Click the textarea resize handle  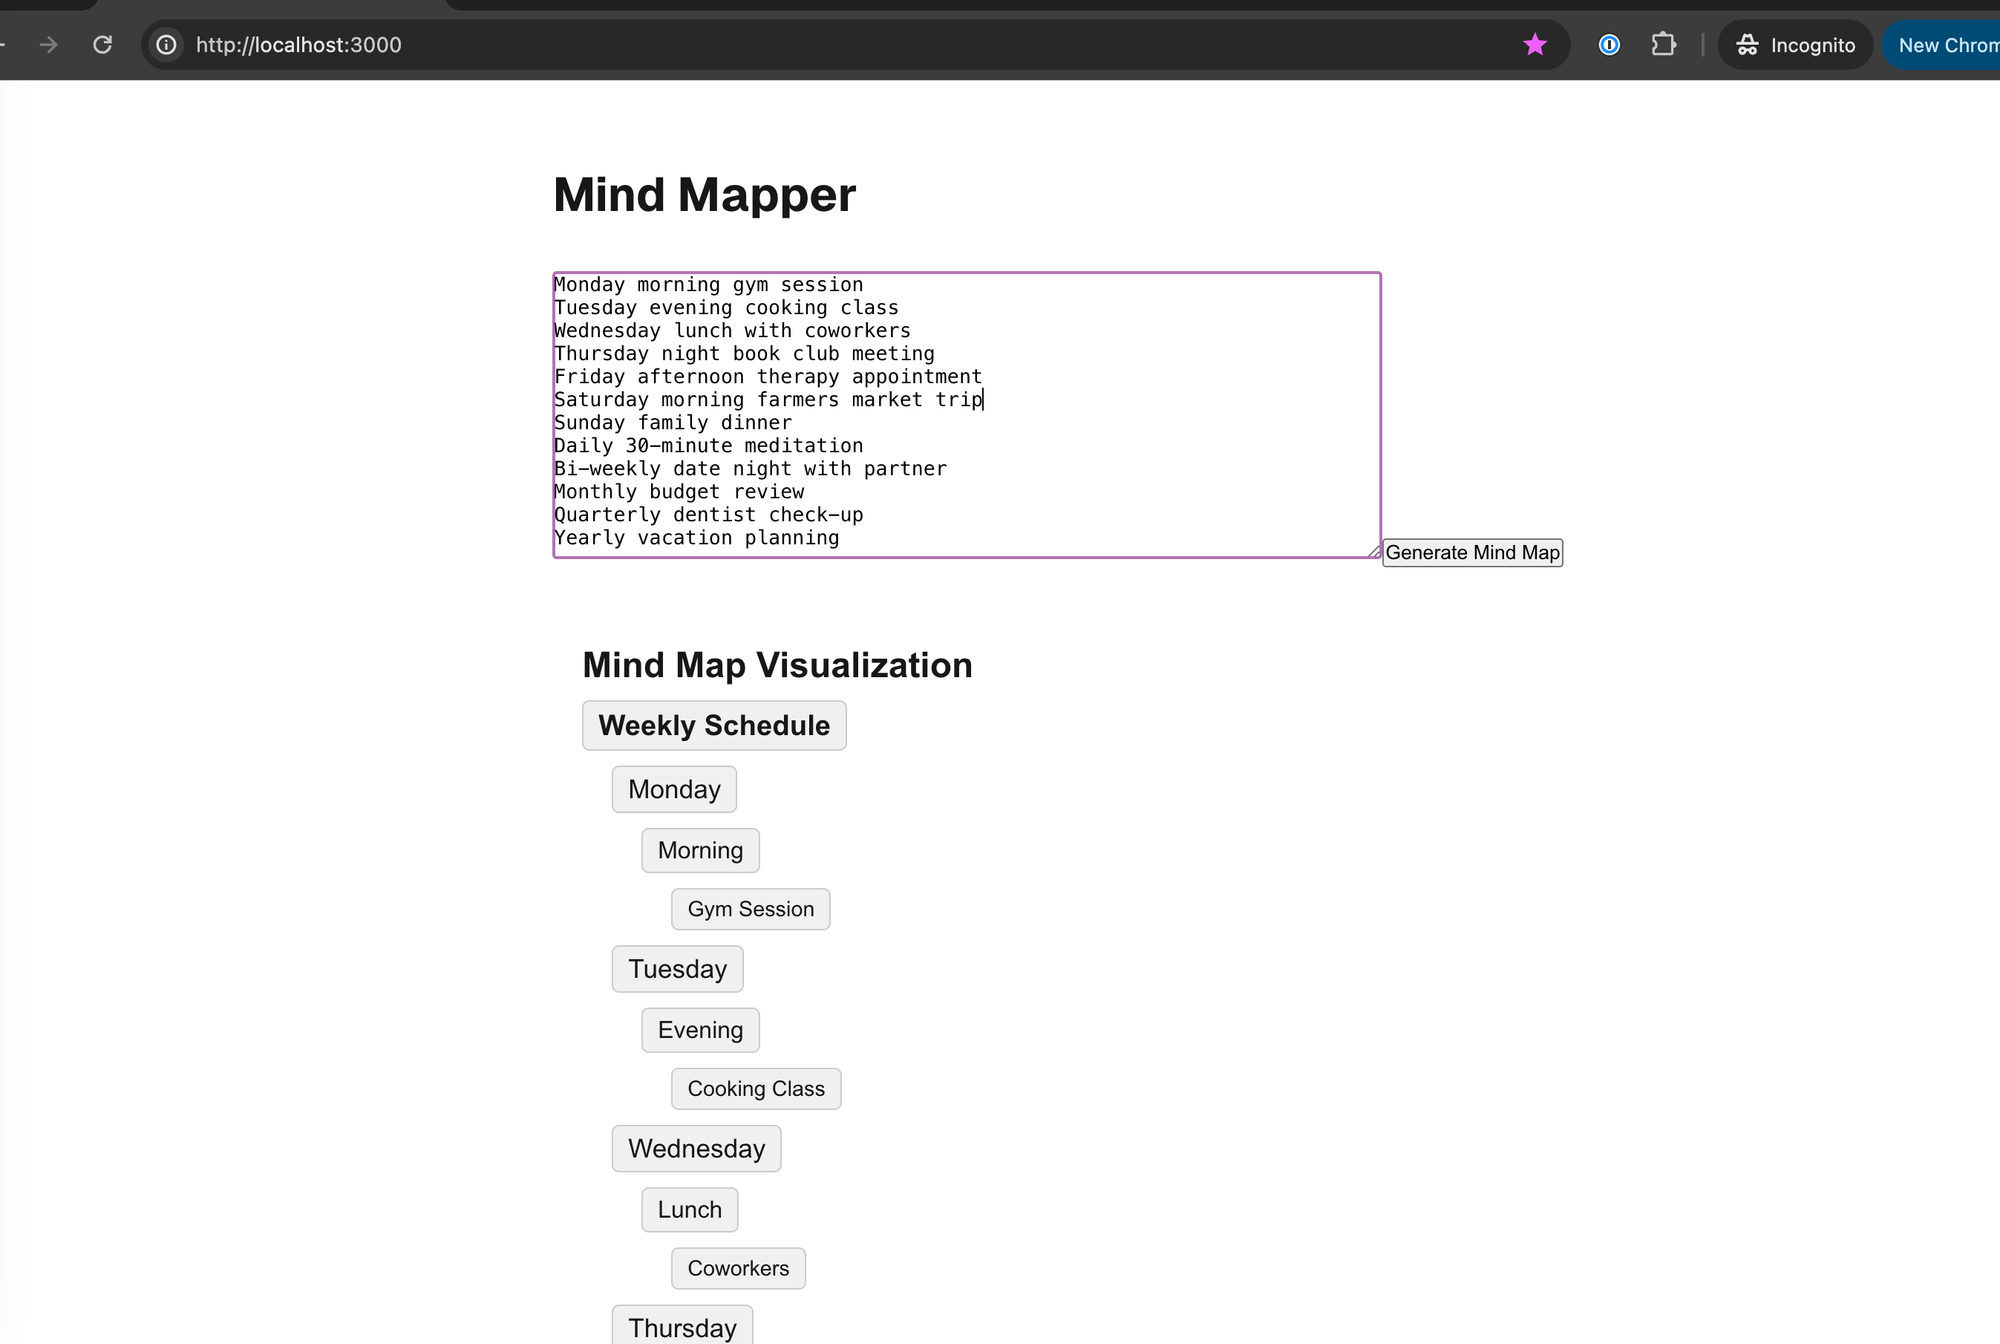(1374, 551)
